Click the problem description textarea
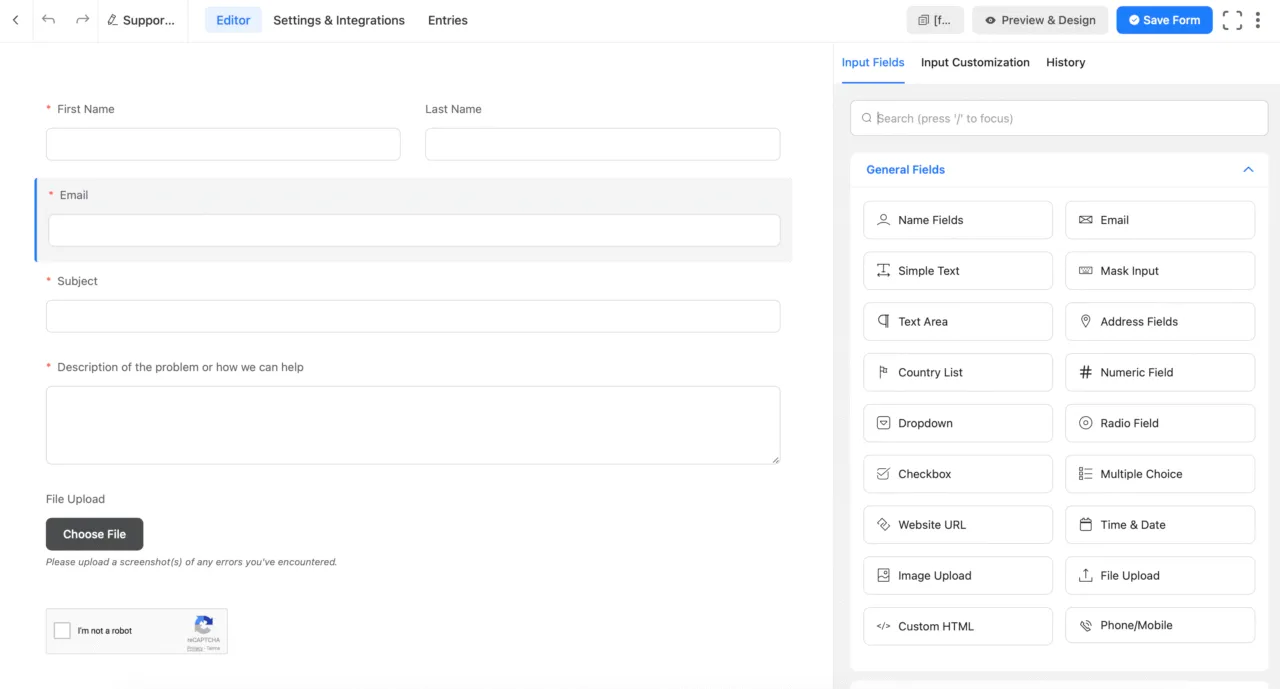 (x=413, y=425)
